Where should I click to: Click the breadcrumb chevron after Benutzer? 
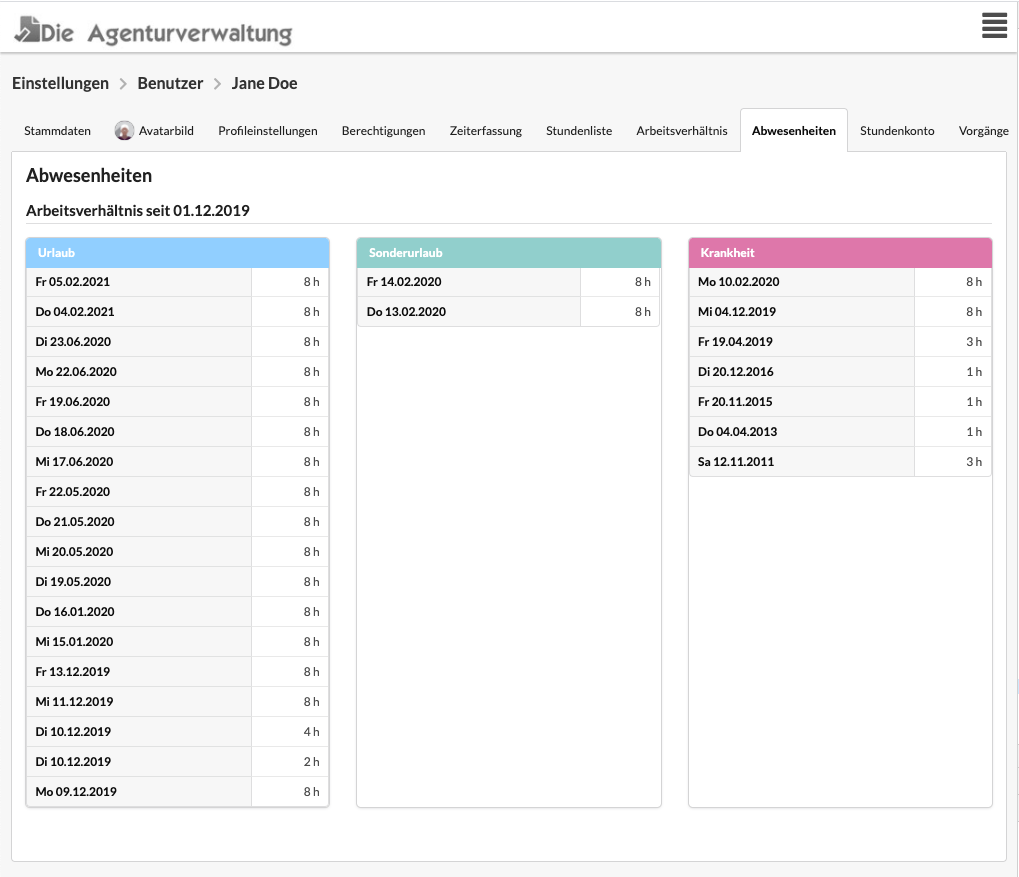(217, 84)
